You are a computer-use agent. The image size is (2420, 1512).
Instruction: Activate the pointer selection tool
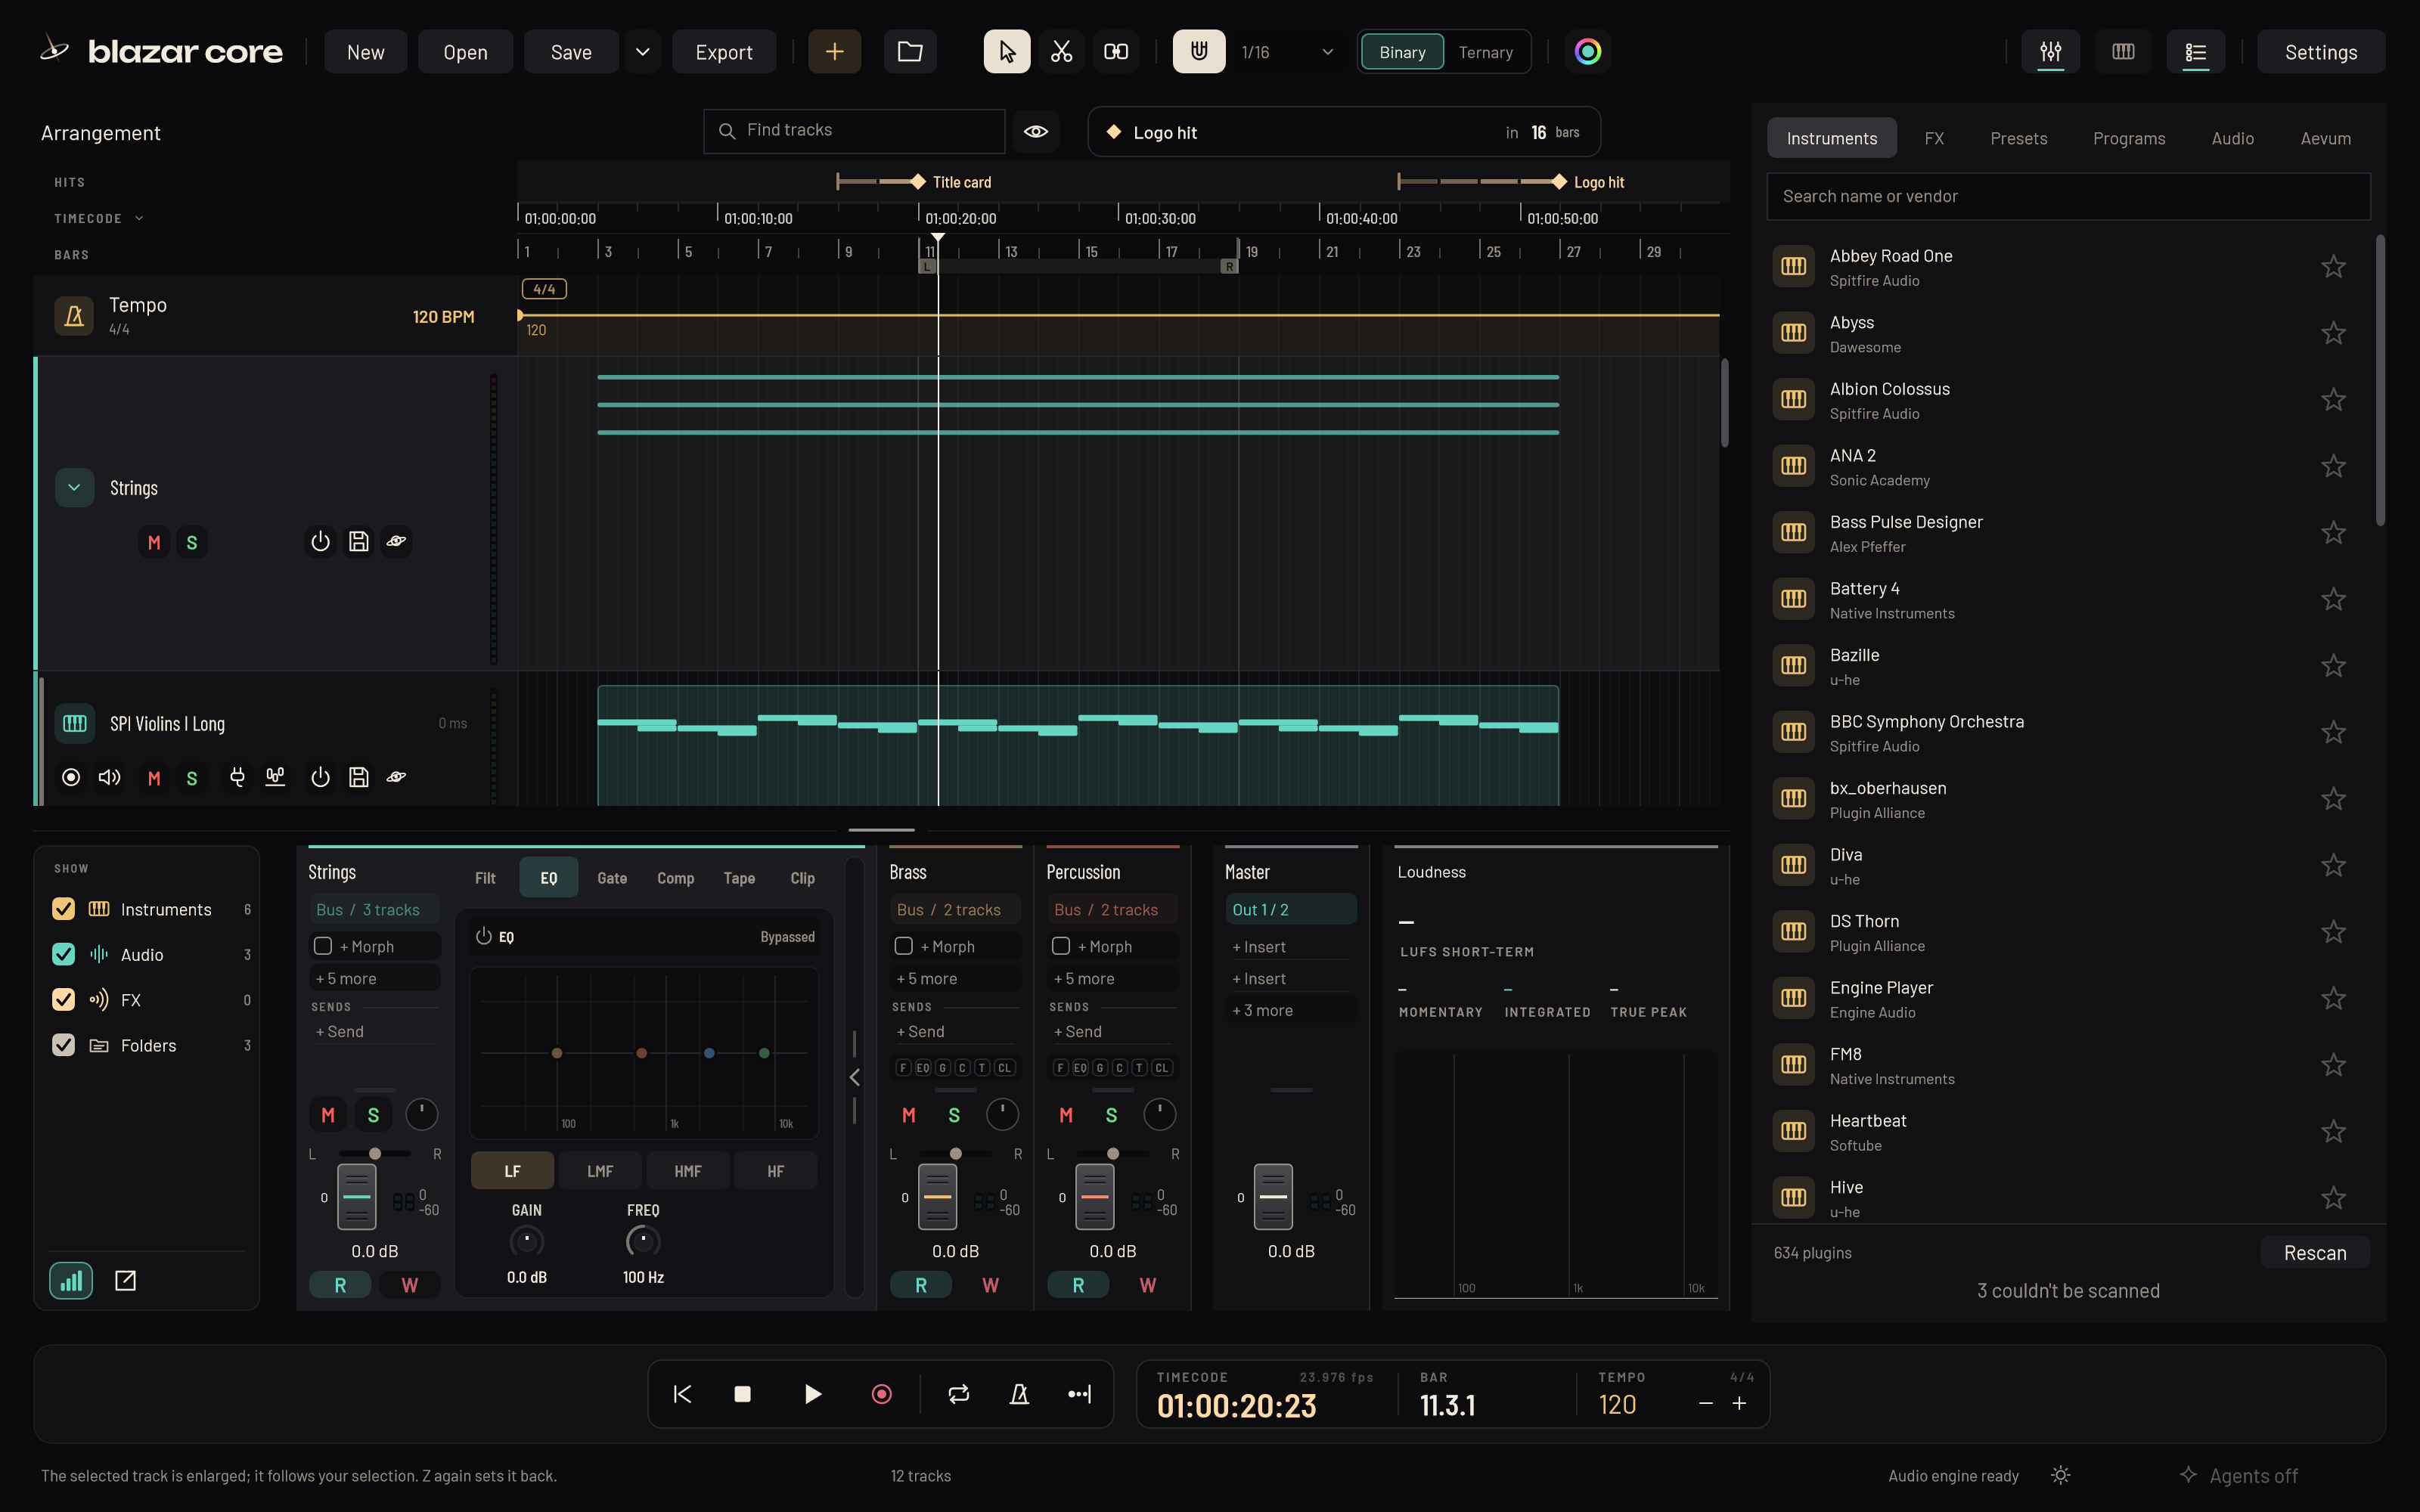(1007, 52)
